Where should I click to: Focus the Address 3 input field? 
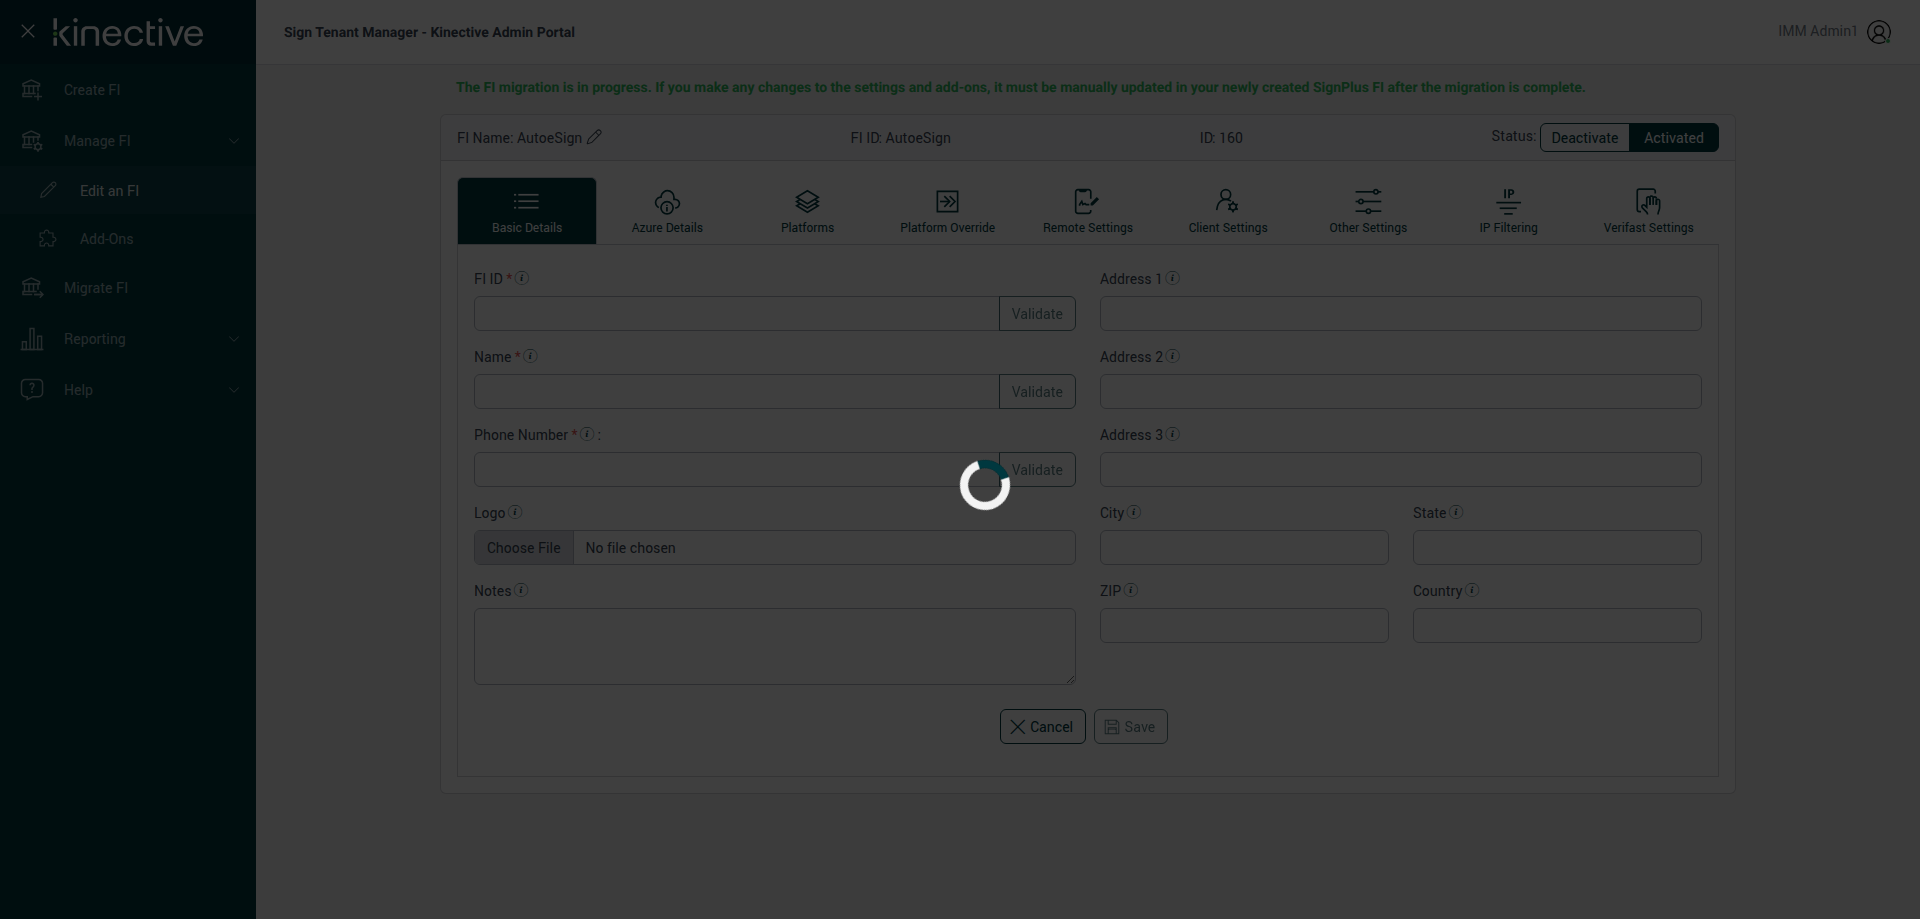click(1401, 470)
